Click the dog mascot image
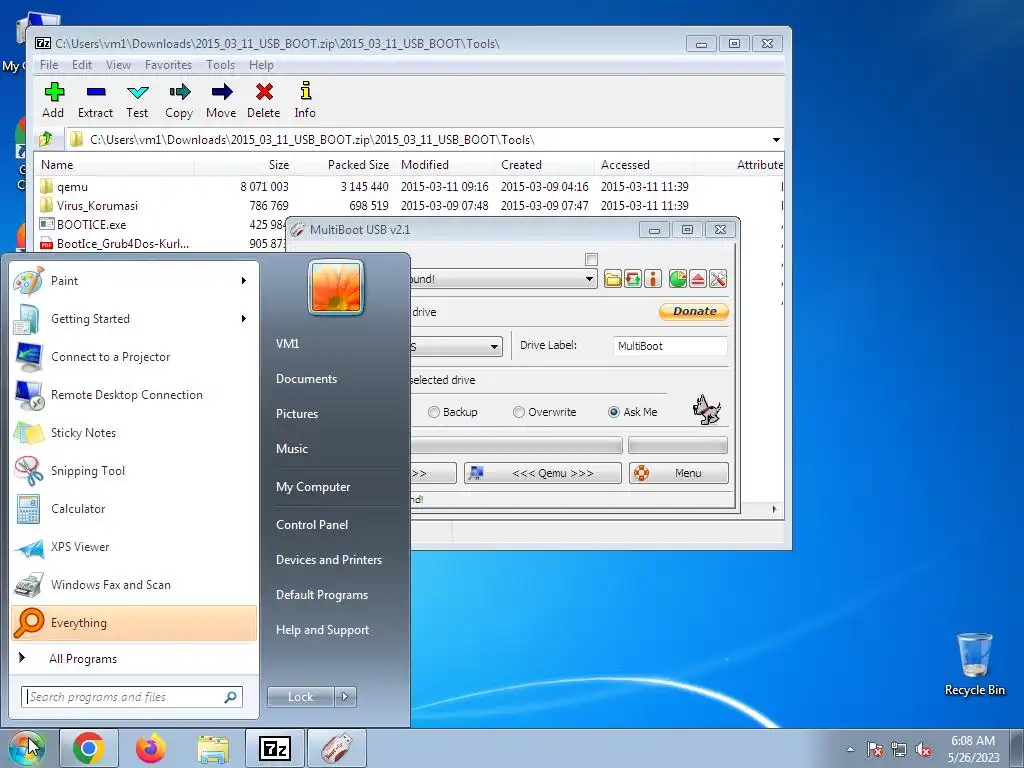The width and height of the screenshot is (1024, 768). pos(707,409)
